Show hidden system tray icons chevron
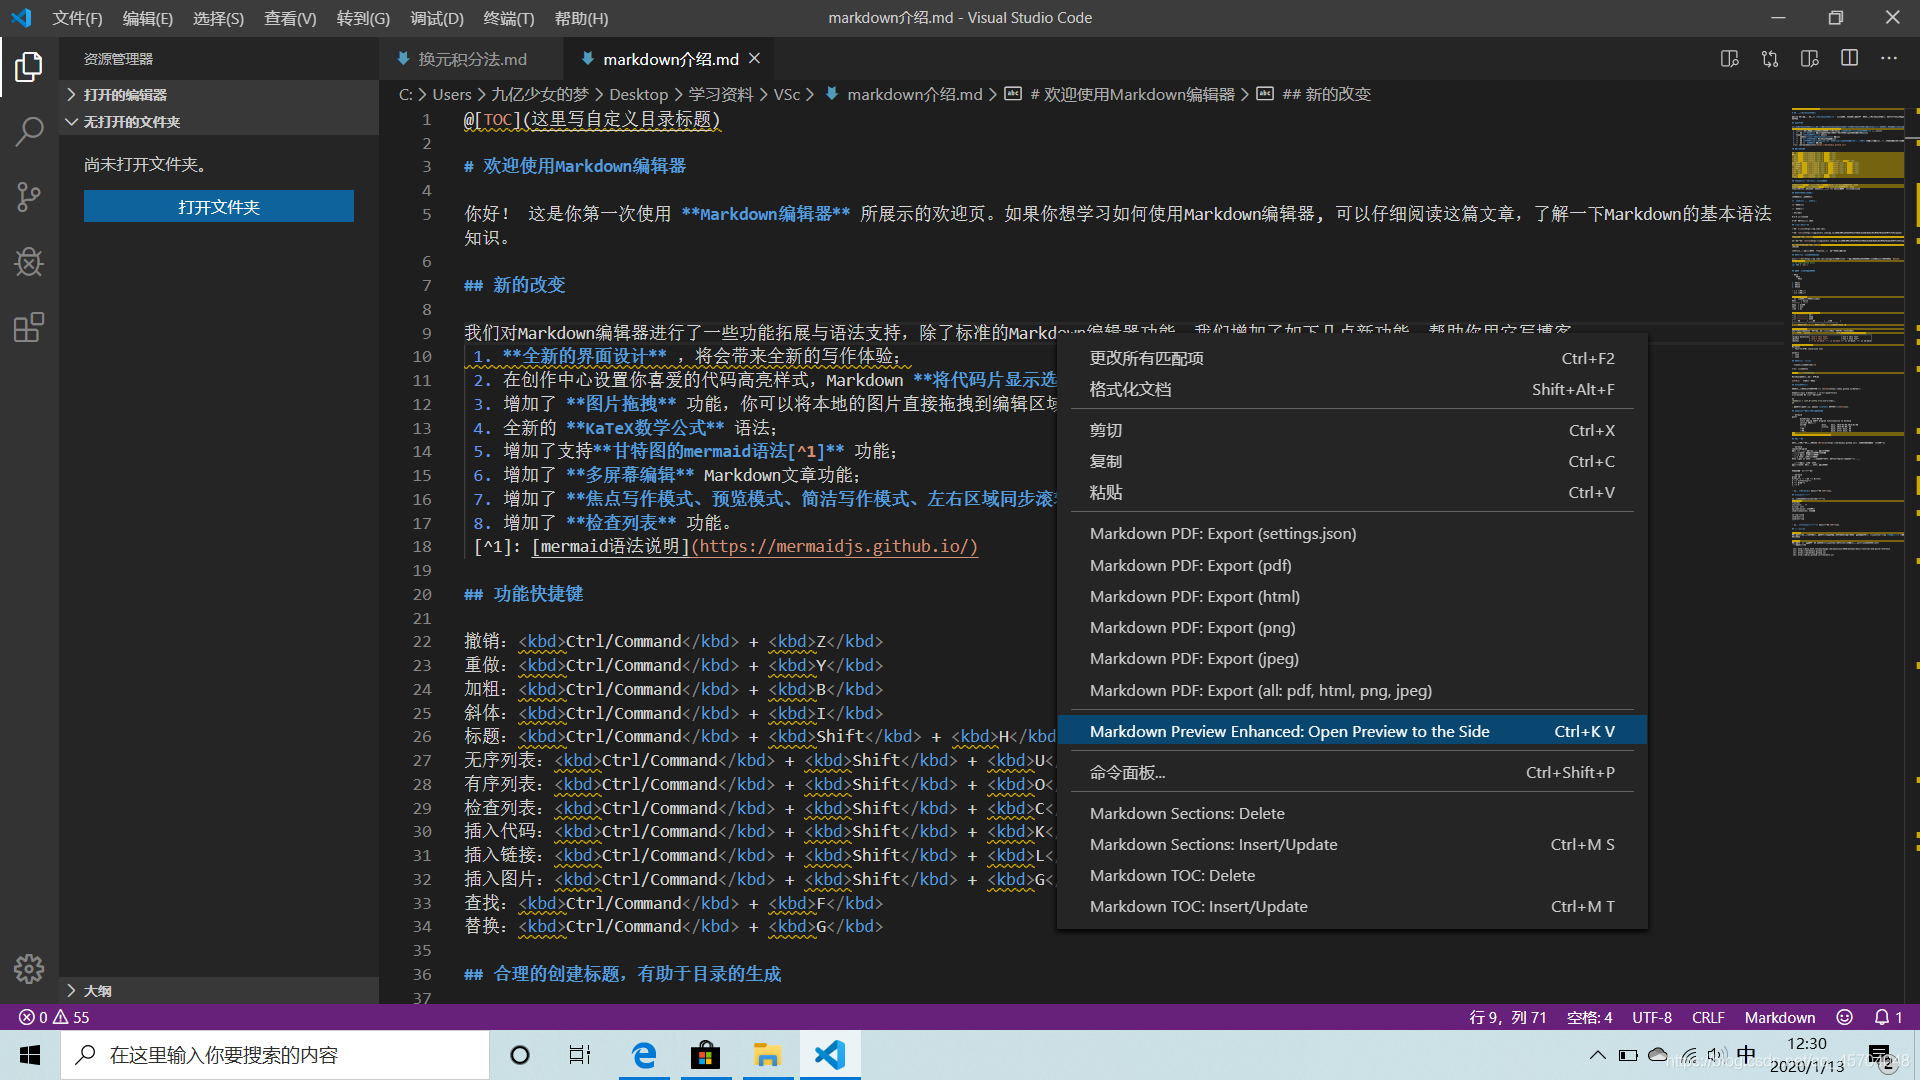 [1597, 1055]
